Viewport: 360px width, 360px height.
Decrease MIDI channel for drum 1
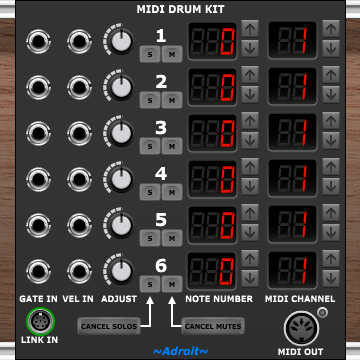[x=331, y=49]
